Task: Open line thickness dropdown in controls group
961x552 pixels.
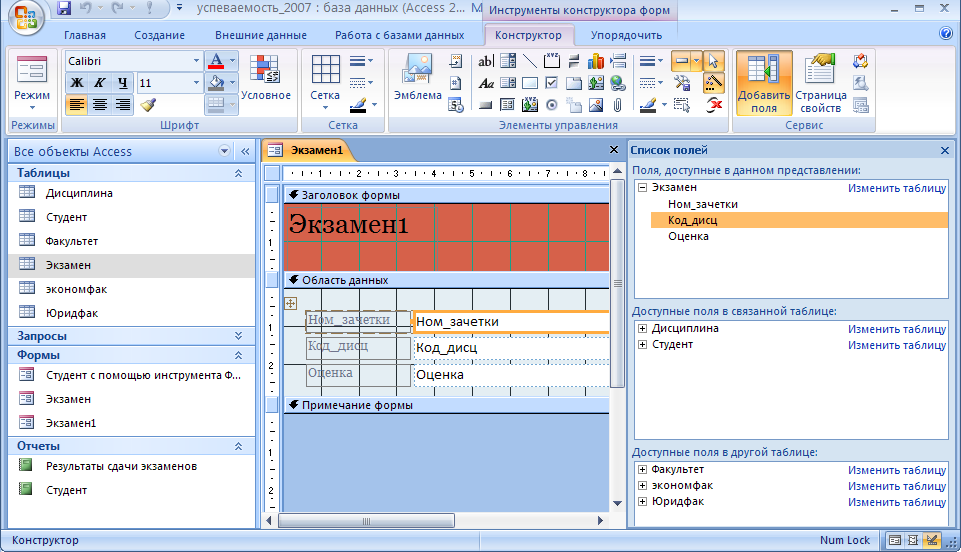Action: tap(651, 61)
